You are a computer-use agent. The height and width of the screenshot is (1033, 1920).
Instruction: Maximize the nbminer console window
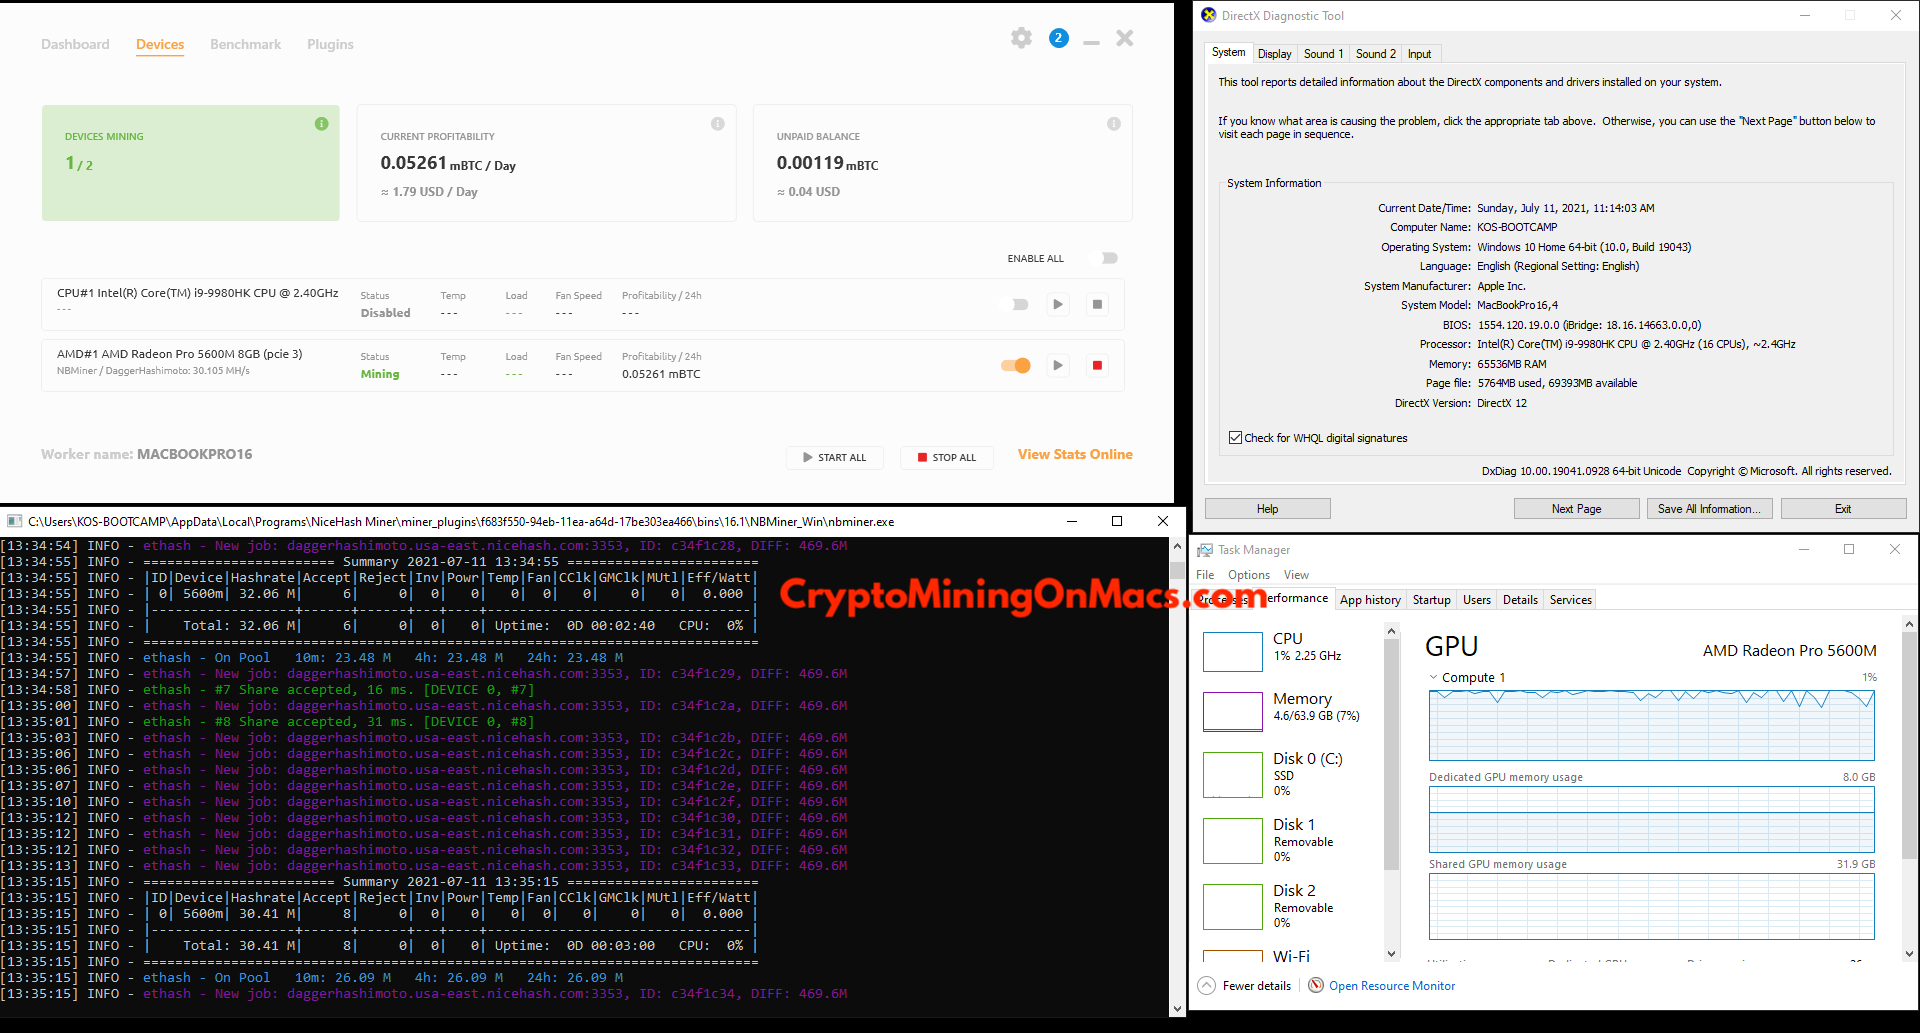[1117, 521]
